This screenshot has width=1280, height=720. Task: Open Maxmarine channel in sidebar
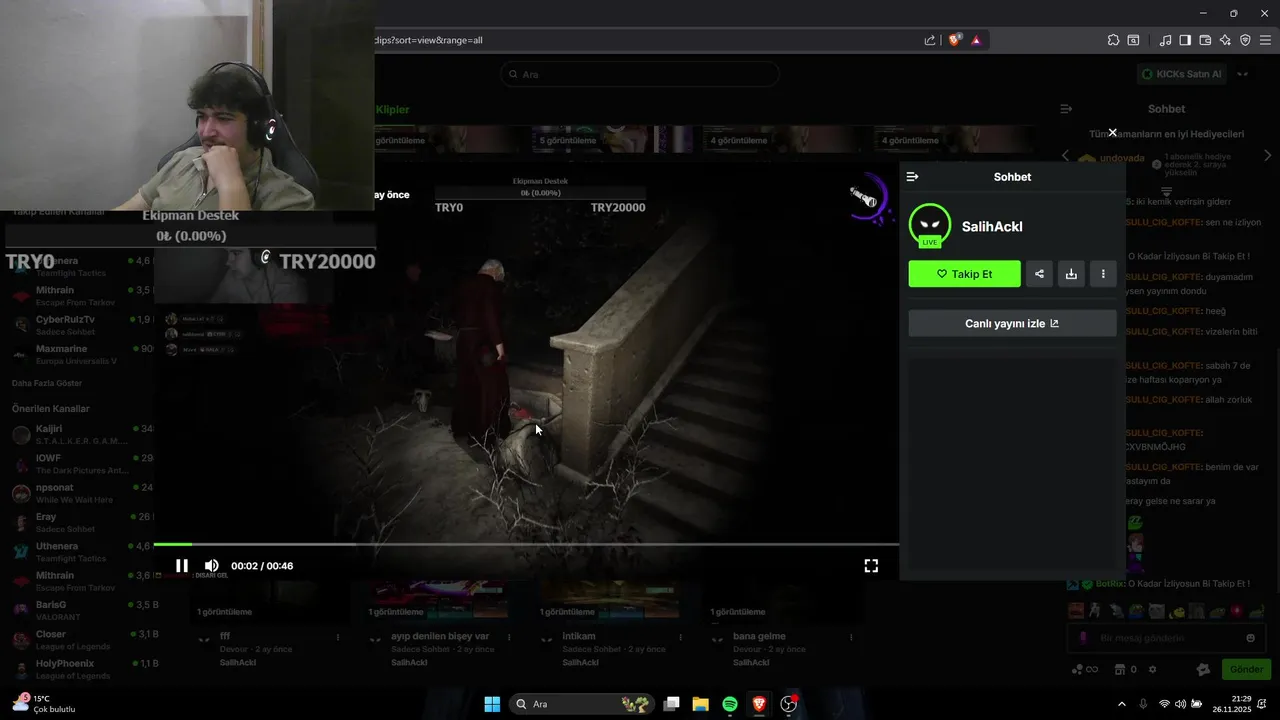[80, 354]
